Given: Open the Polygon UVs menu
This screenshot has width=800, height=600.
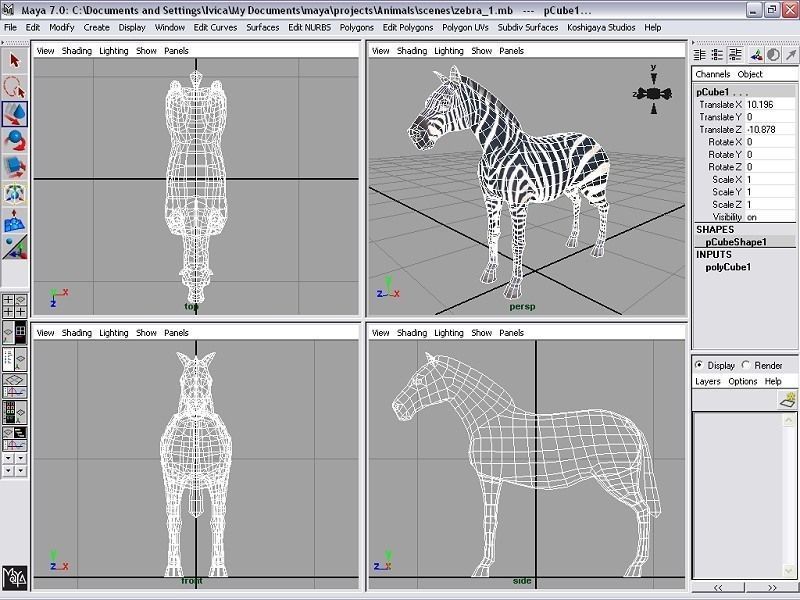Looking at the screenshot, I should (x=465, y=28).
